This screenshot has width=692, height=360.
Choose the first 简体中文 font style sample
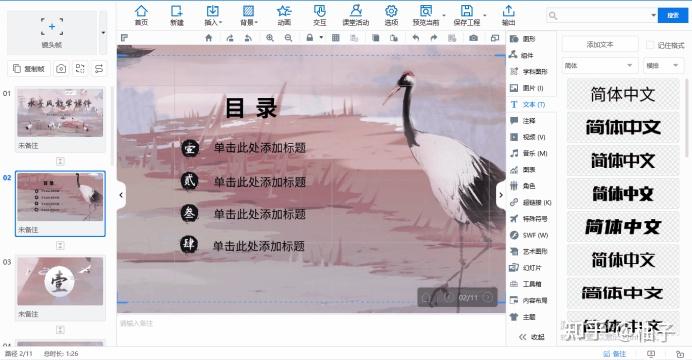(x=623, y=94)
